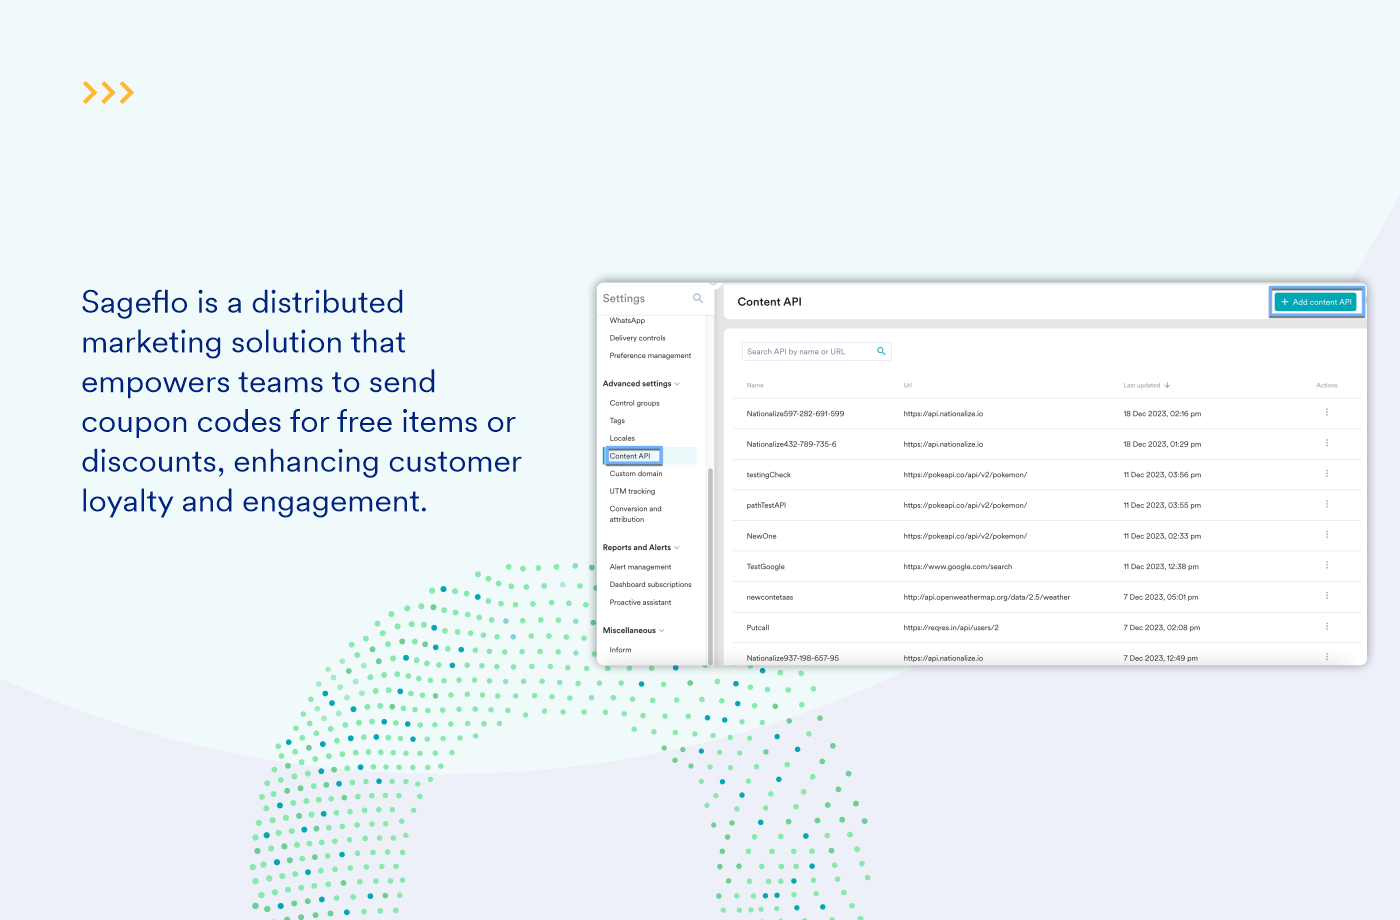Open Custom domain settings
Viewport: 1400px width, 920px height.
[x=636, y=474]
